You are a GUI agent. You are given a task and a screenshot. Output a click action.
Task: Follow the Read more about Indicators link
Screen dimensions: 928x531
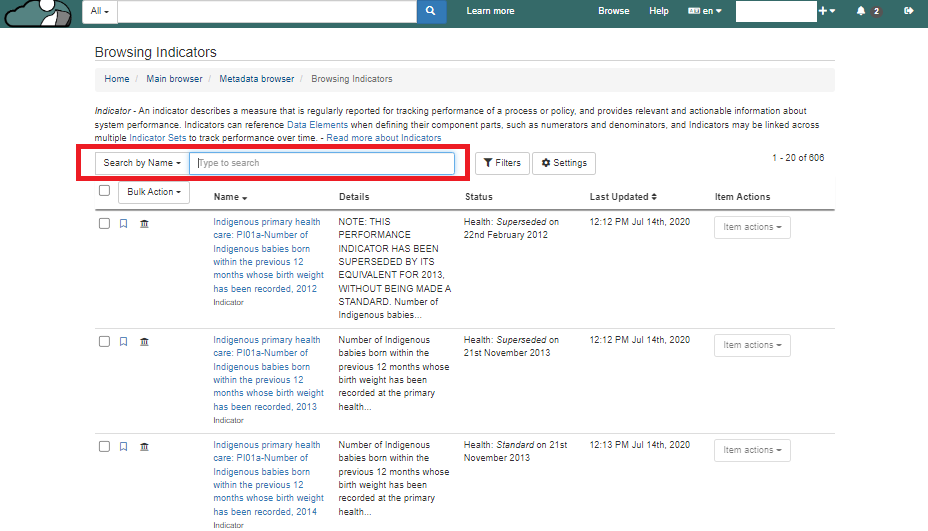coord(383,138)
